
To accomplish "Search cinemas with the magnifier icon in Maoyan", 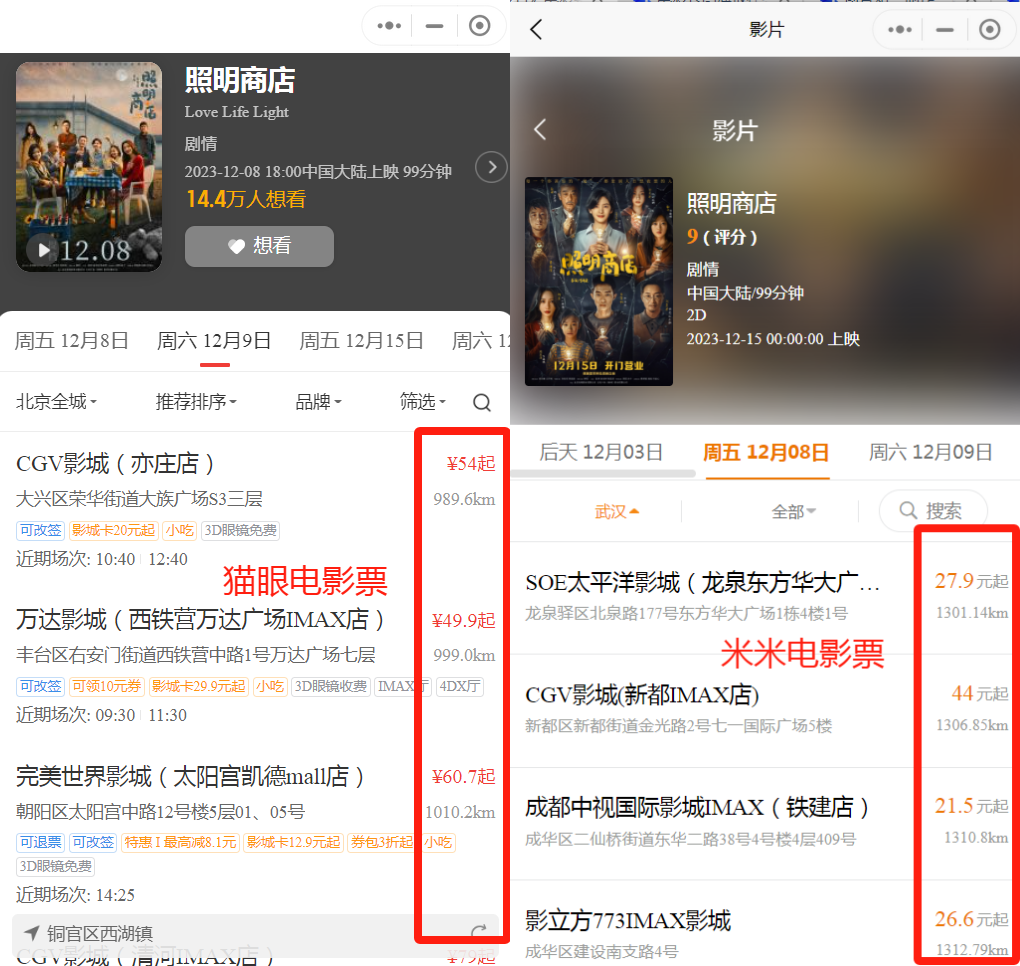I will pos(481,403).
